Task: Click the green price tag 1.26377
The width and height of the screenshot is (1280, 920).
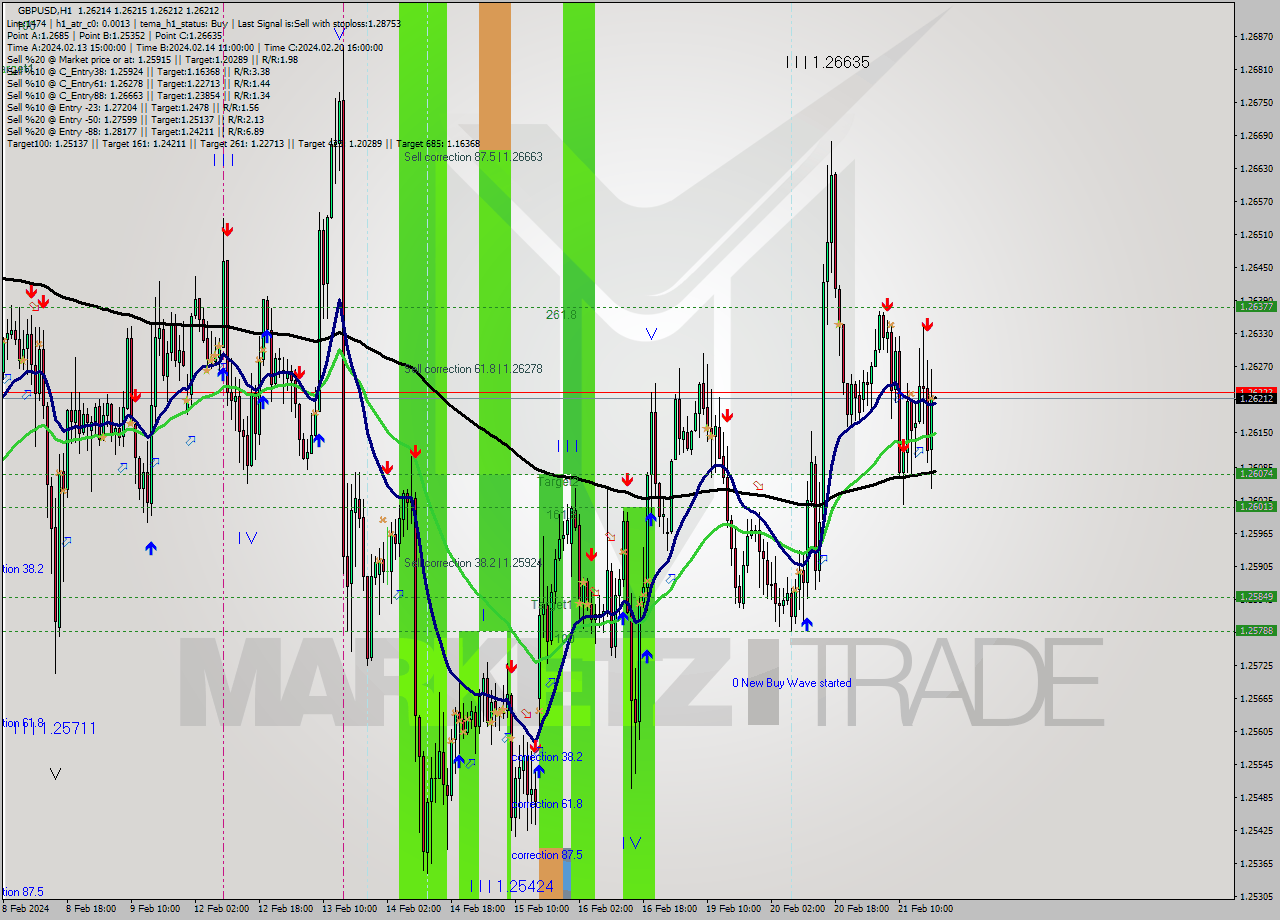Action: coord(1257,307)
